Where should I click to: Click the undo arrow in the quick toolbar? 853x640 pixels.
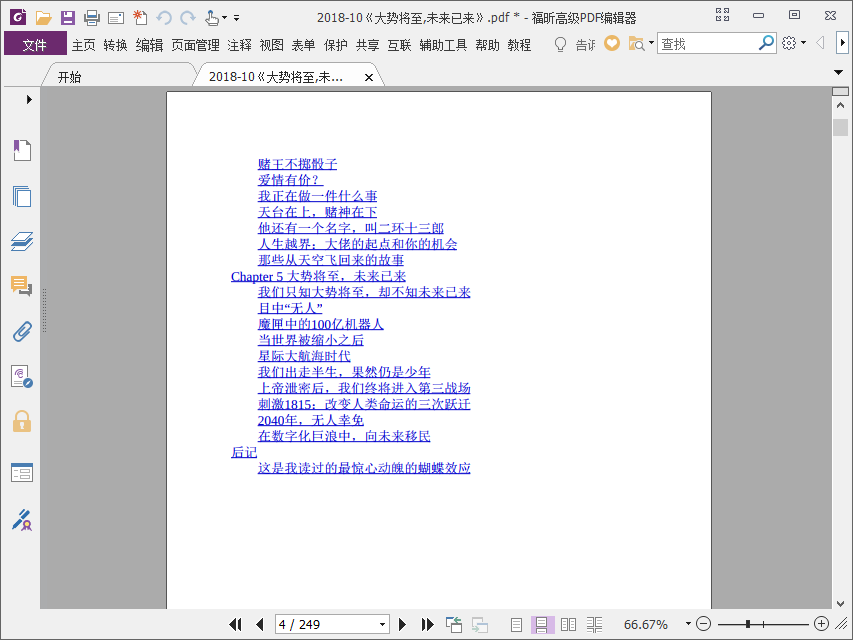pos(164,18)
